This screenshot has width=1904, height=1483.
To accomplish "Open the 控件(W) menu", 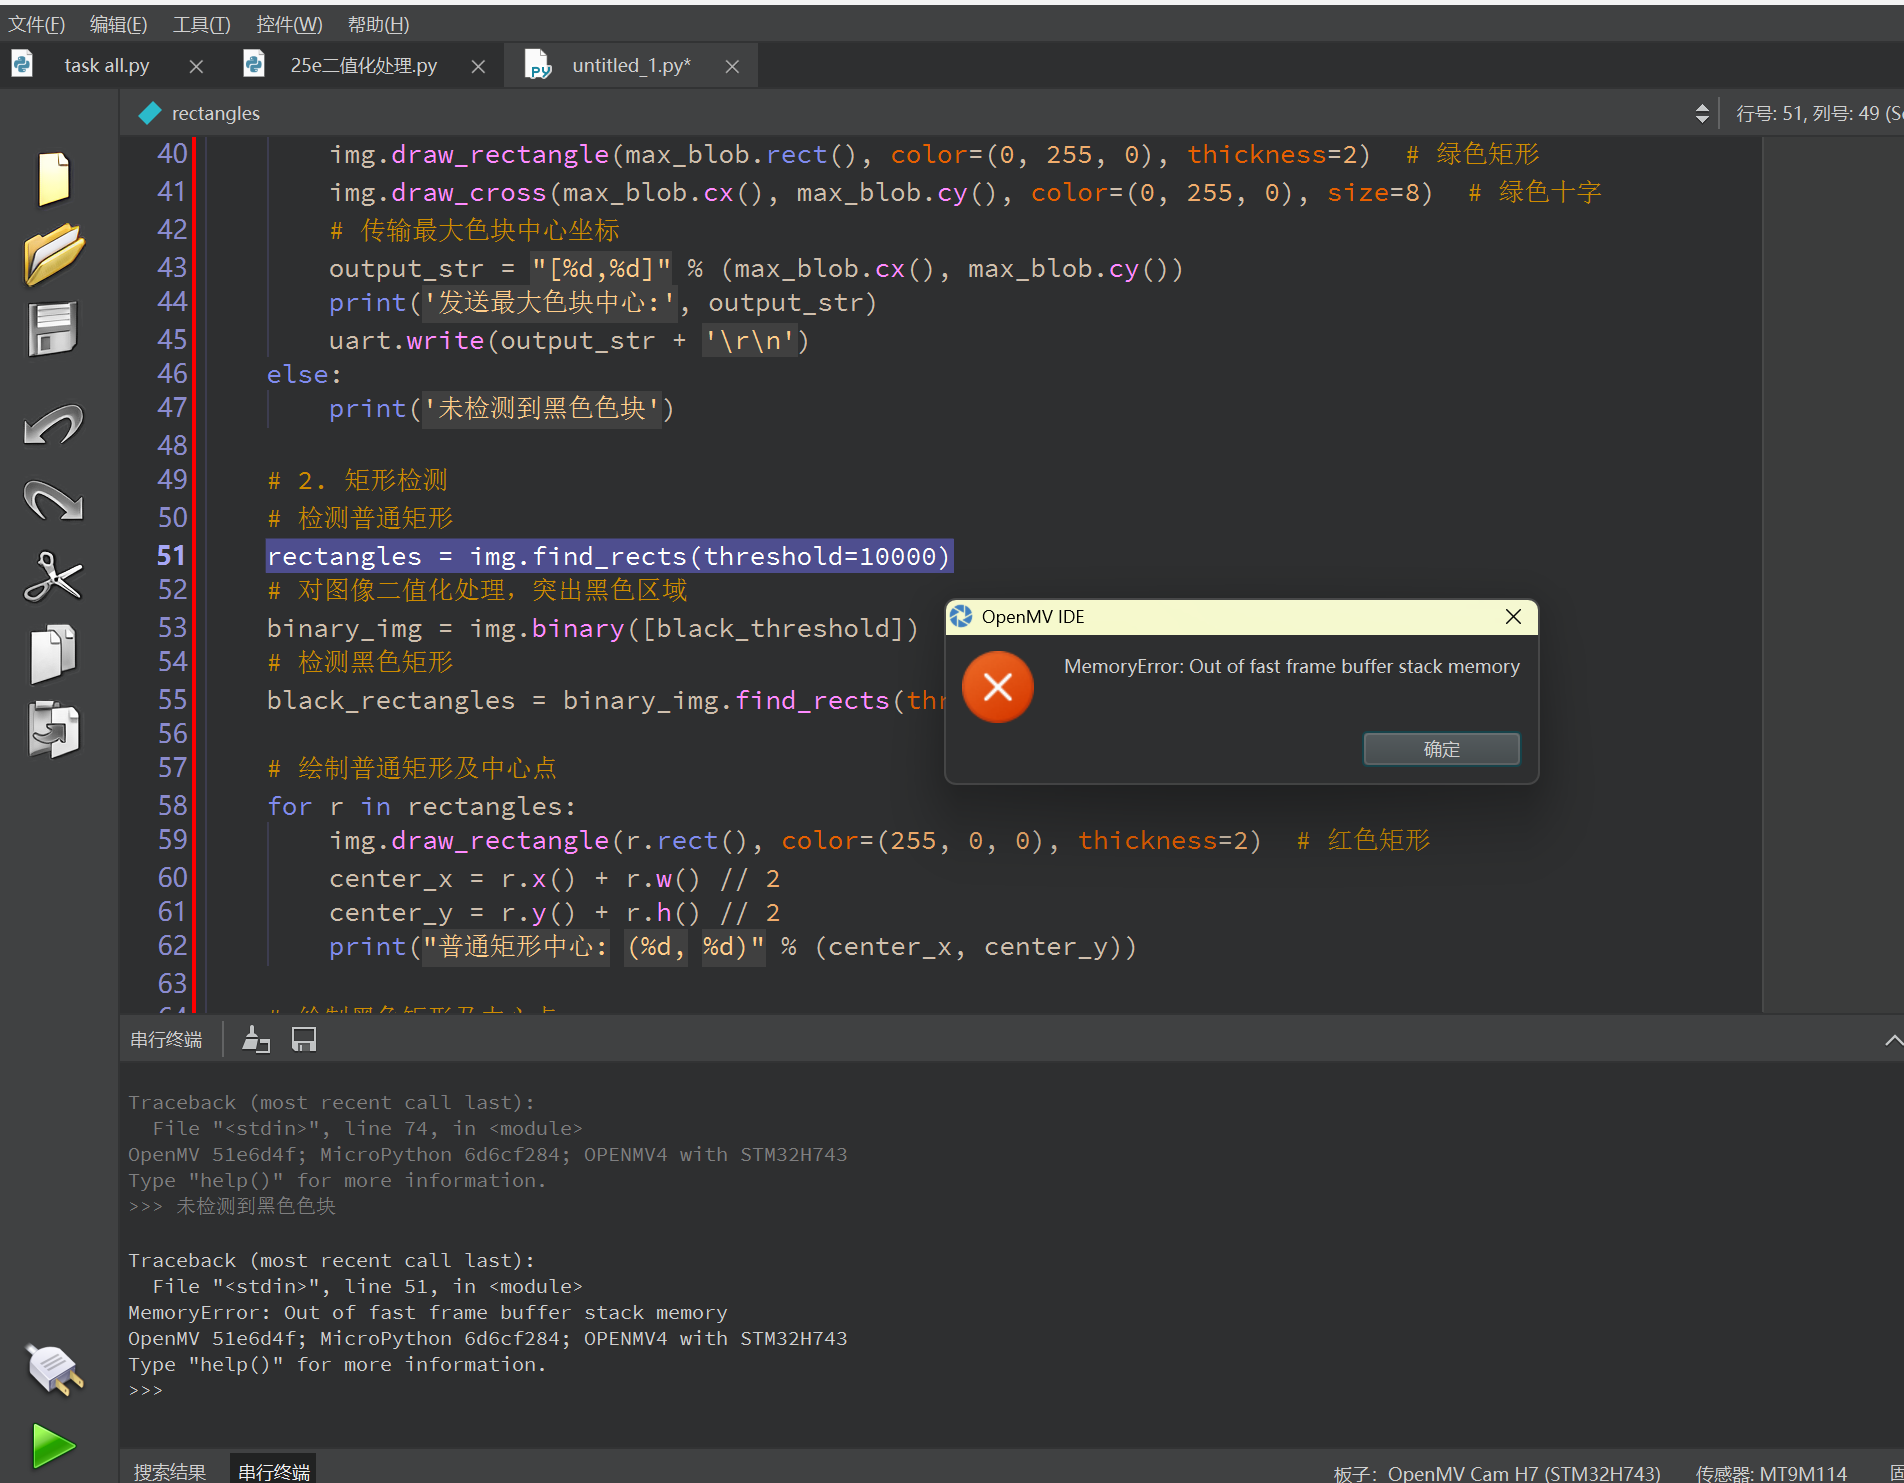I will point(289,24).
